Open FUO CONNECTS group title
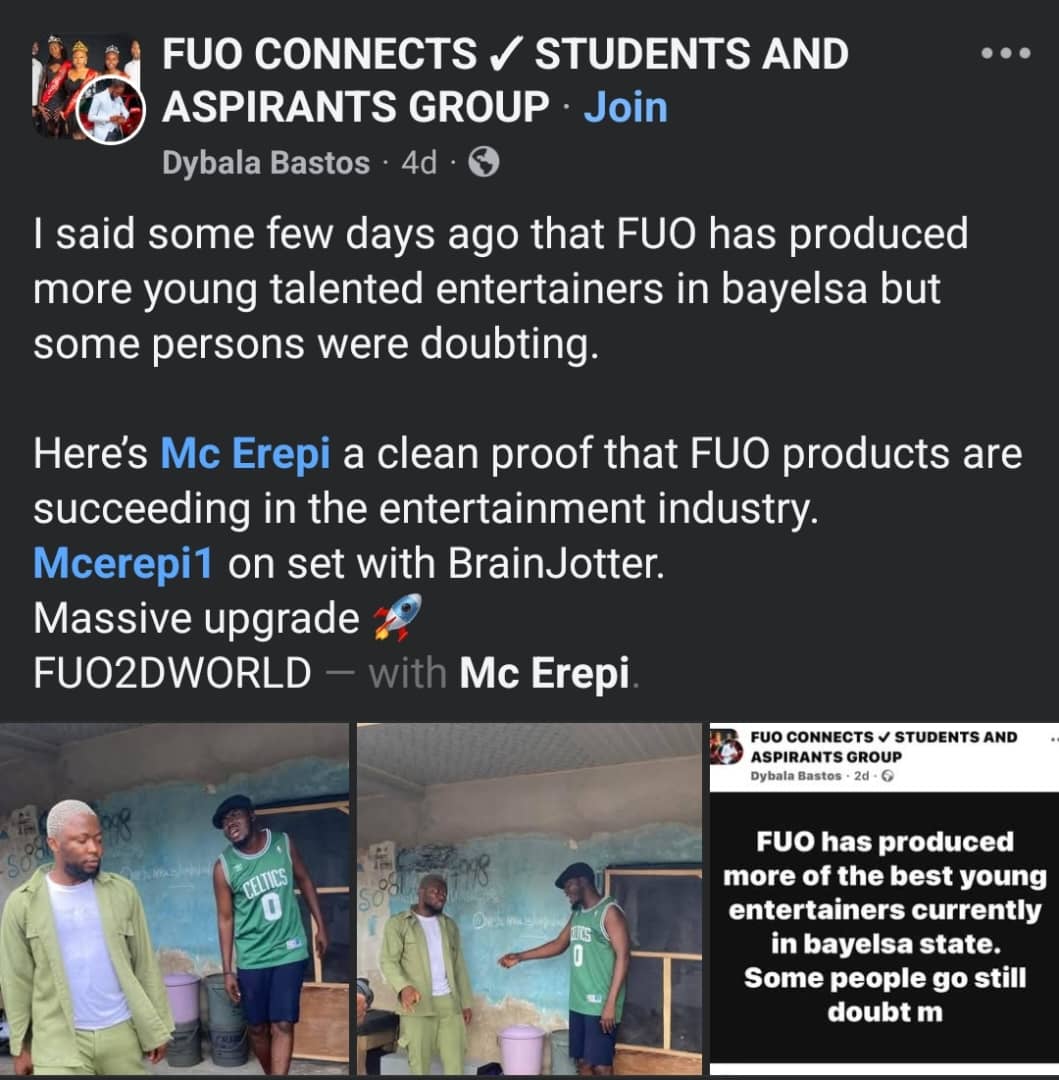This screenshot has height=1080, width=1059. point(505,80)
